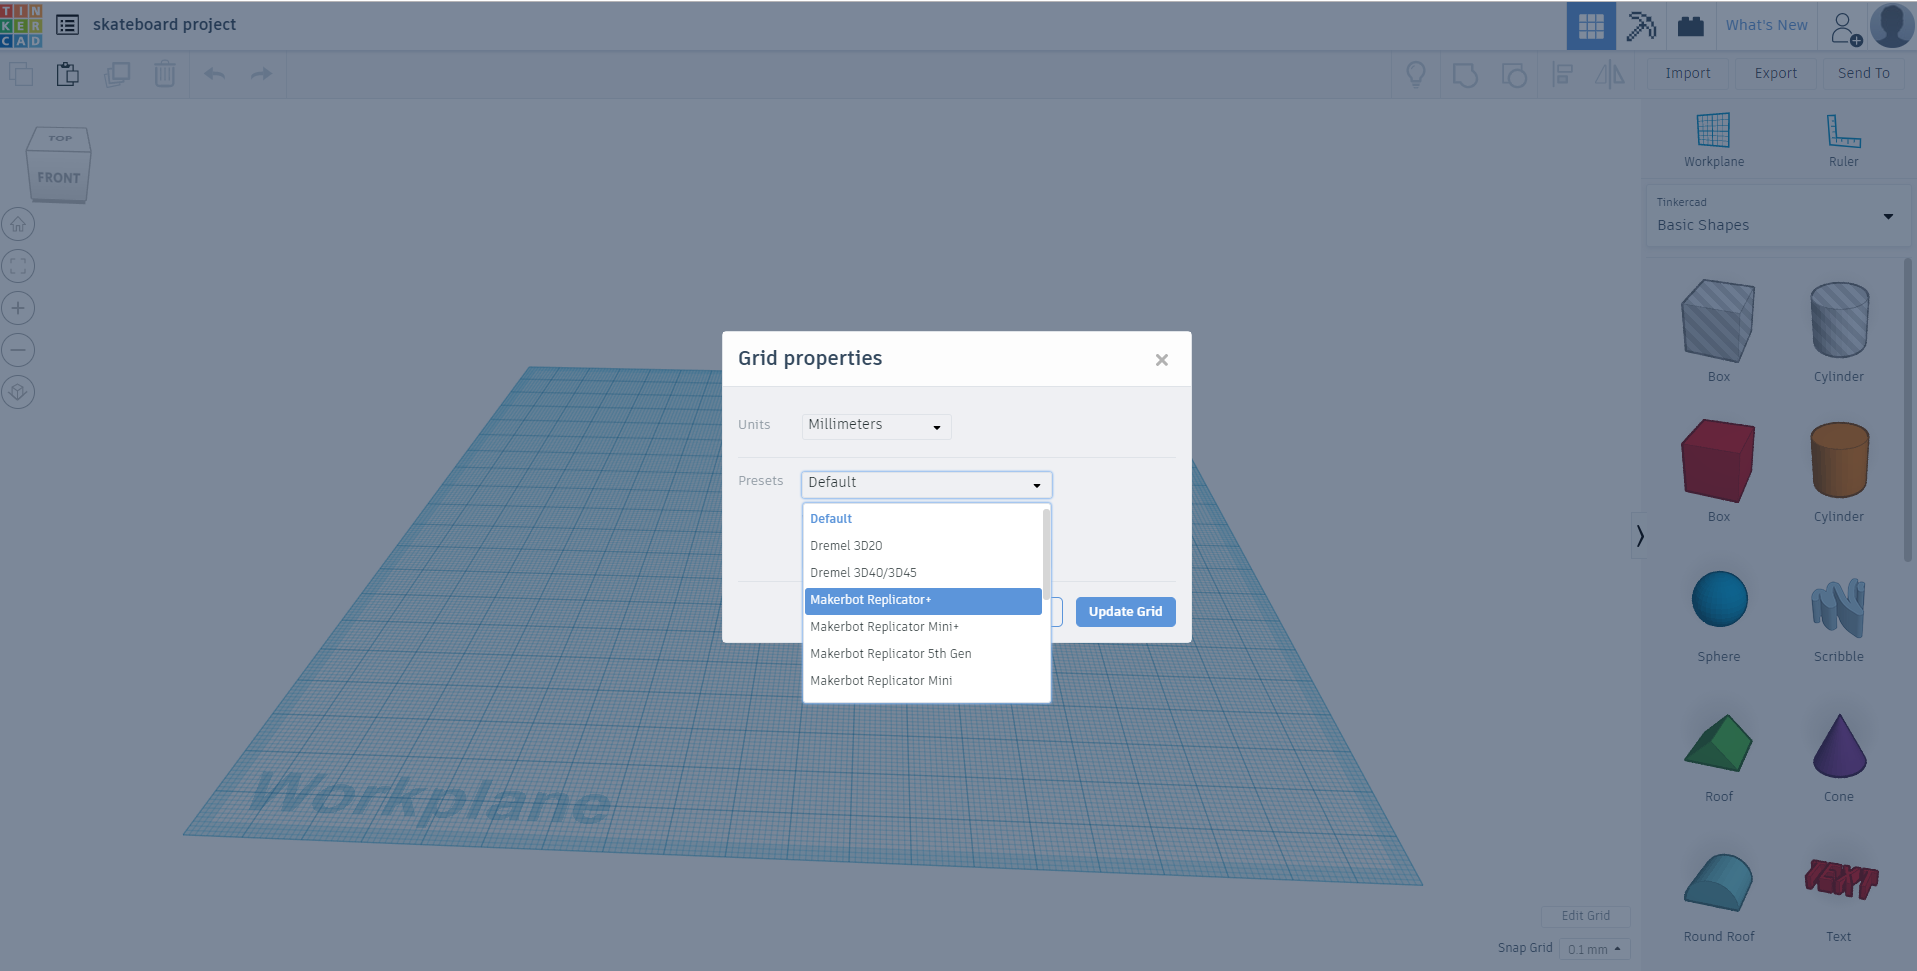Select the Workplane tool
The width and height of the screenshot is (1917, 971).
pos(1714,140)
